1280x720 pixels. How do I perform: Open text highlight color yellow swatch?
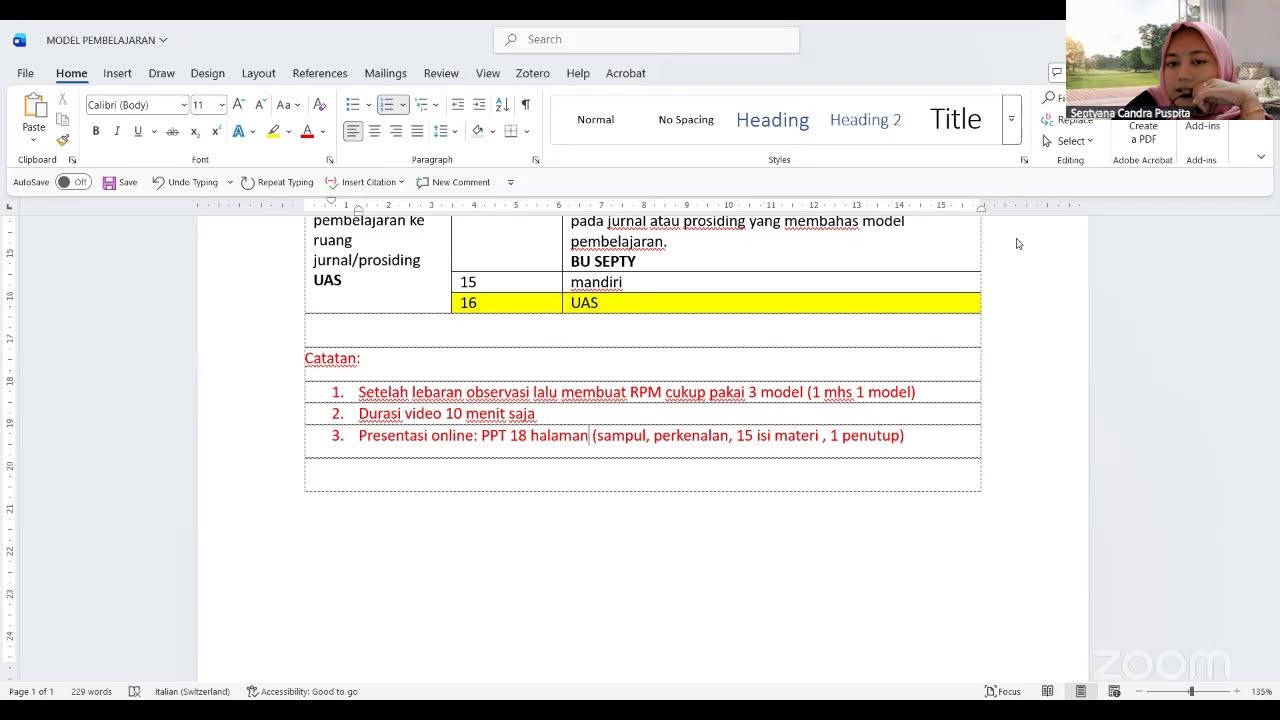[273, 132]
